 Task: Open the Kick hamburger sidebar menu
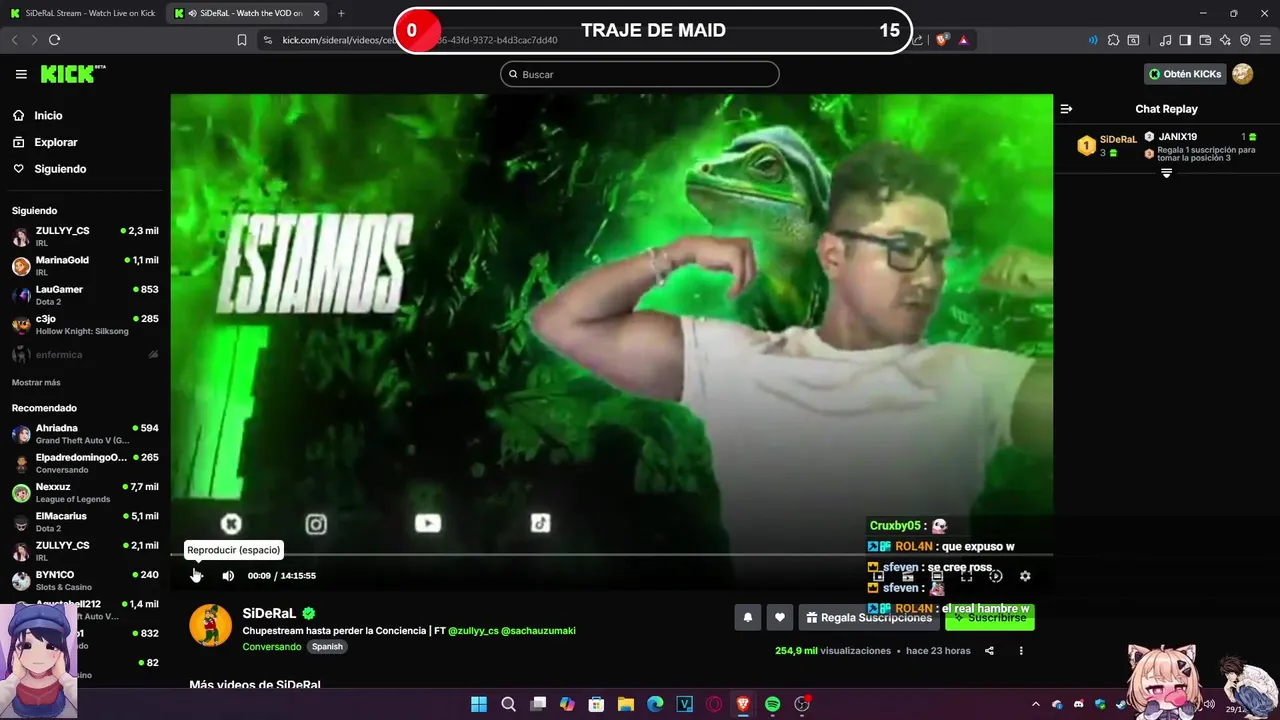[x=21, y=74]
